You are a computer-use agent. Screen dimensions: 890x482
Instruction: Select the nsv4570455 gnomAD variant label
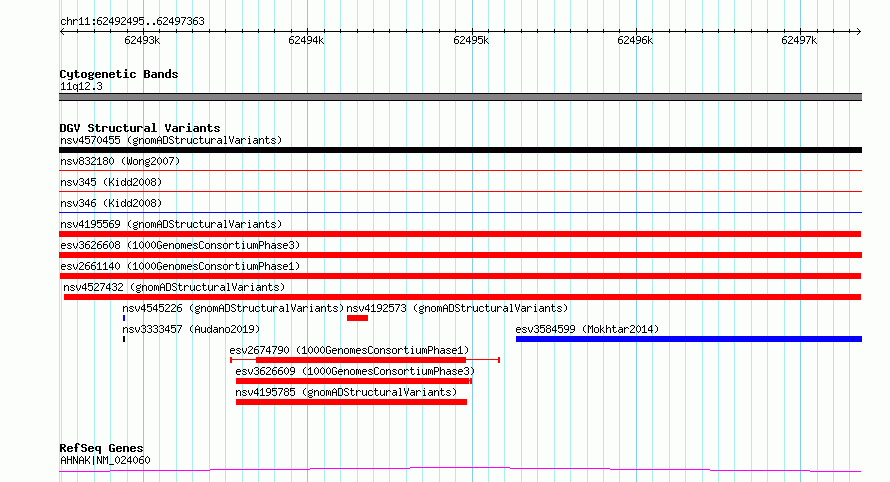tap(171, 140)
